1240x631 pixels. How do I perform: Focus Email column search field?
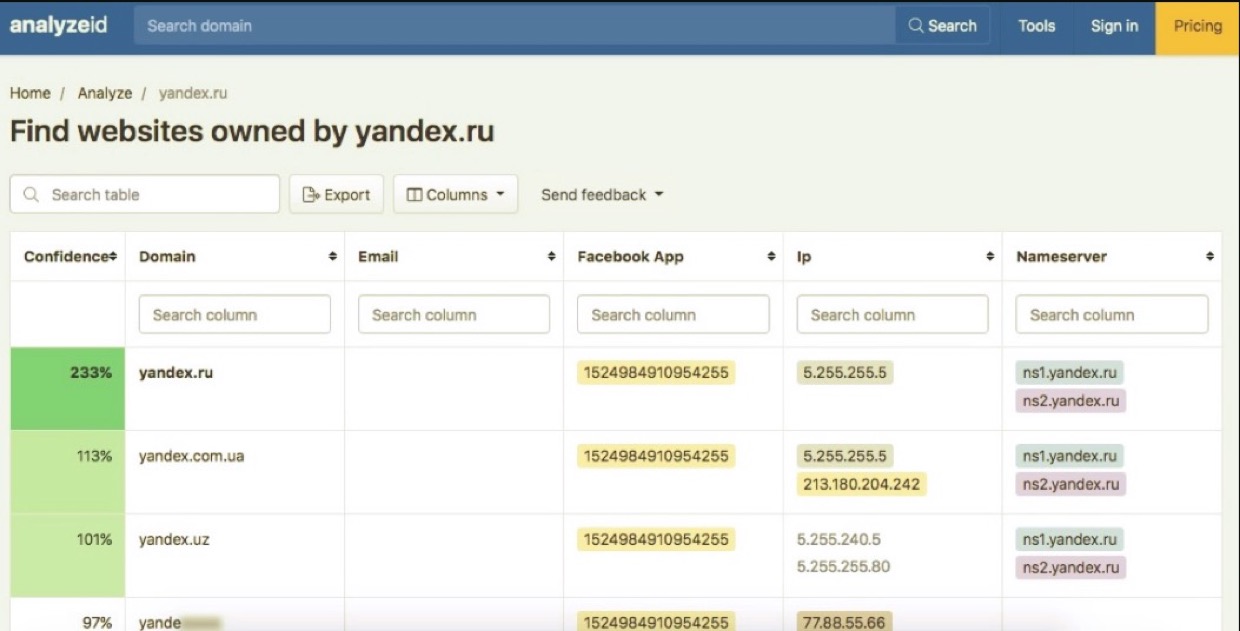click(454, 314)
